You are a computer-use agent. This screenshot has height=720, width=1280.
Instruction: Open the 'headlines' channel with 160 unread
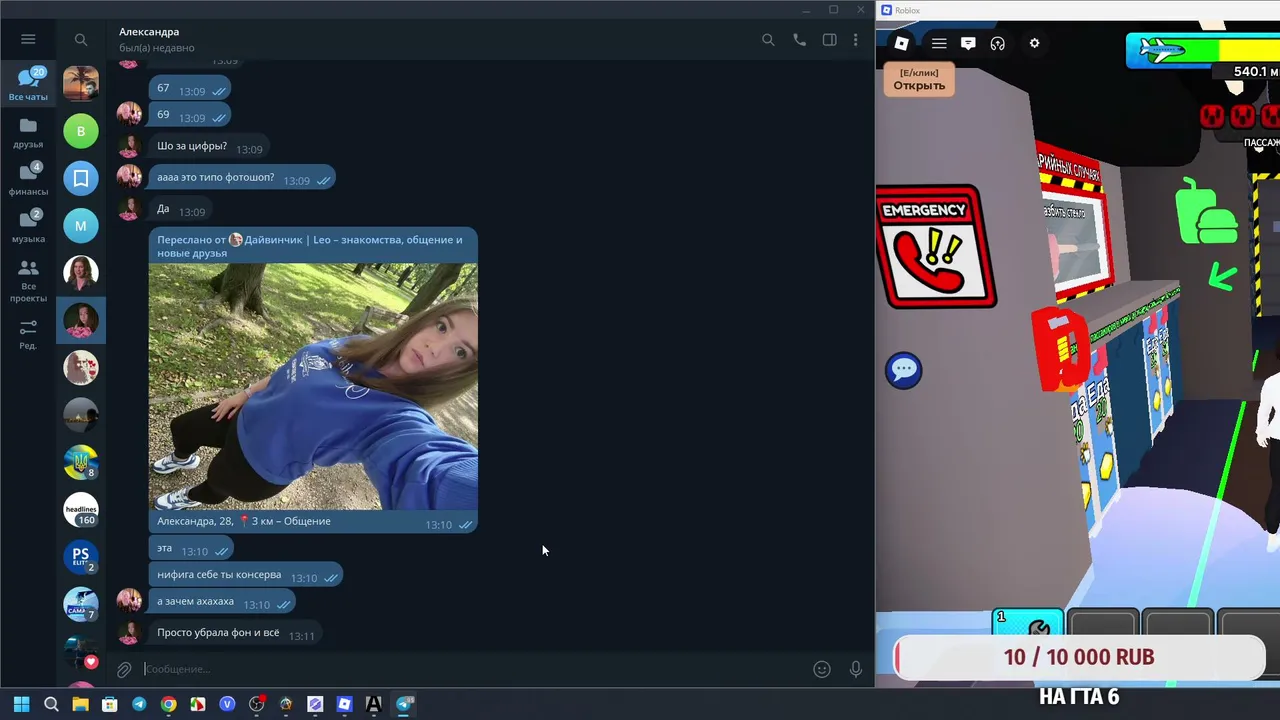pyautogui.click(x=81, y=510)
